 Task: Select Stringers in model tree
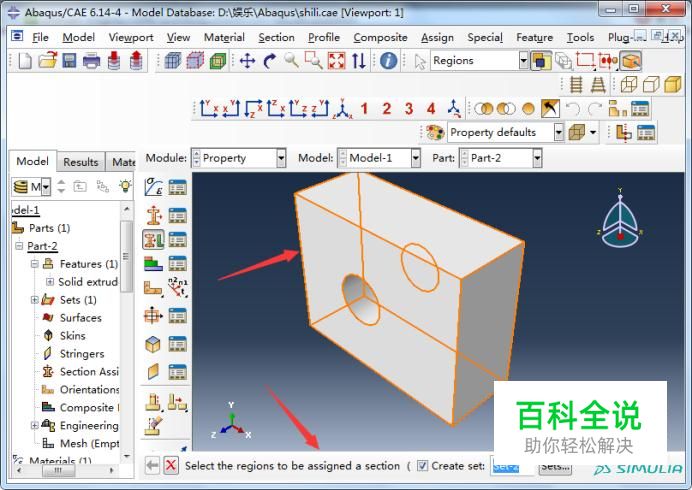pos(82,354)
